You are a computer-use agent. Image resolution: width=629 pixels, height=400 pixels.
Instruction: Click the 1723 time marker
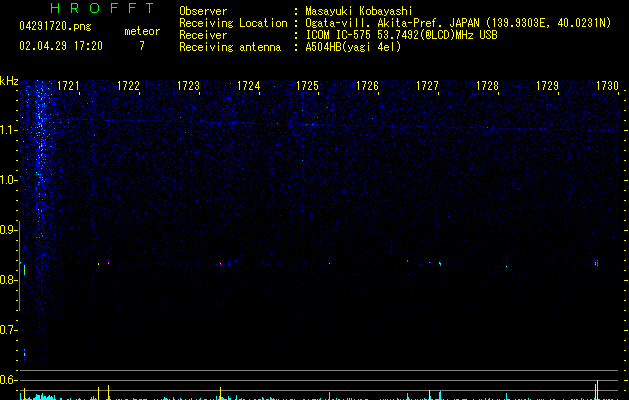(x=188, y=86)
